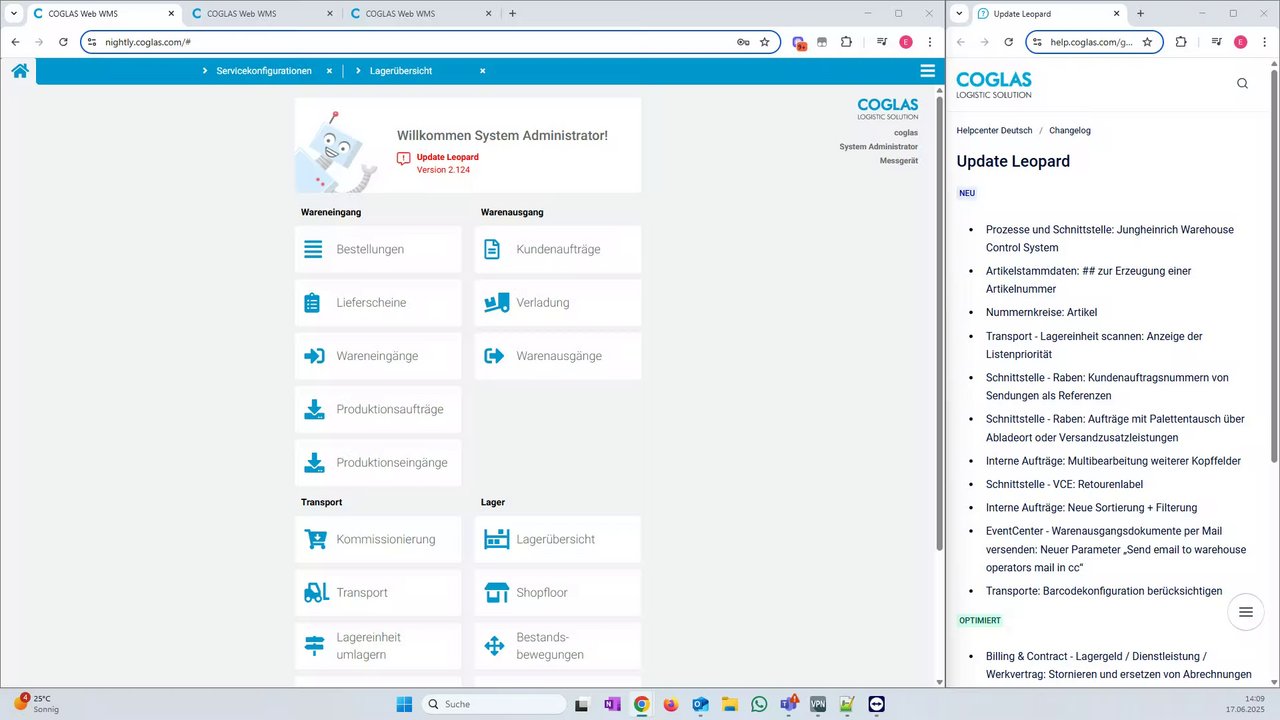Expand the Servicekonfigurationen chevron
This screenshot has width=1280, height=720.
pos(205,71)
